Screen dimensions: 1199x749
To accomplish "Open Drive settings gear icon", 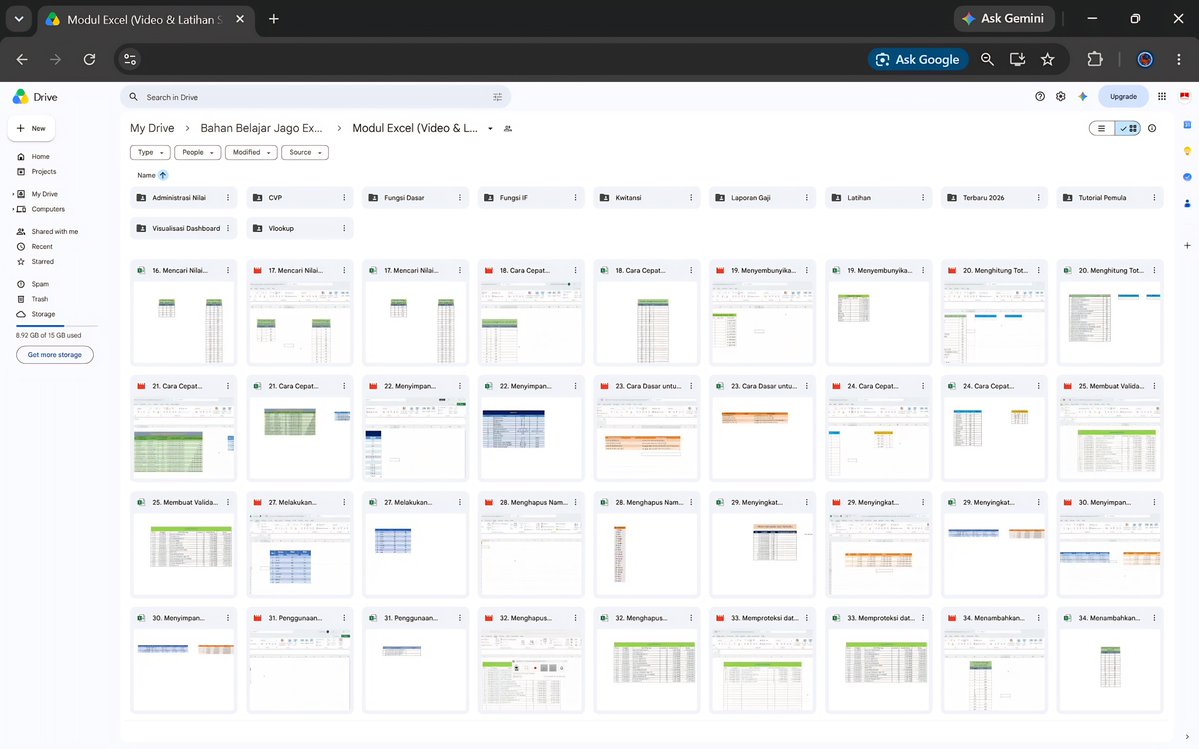I will click(x=1061, y=97).
